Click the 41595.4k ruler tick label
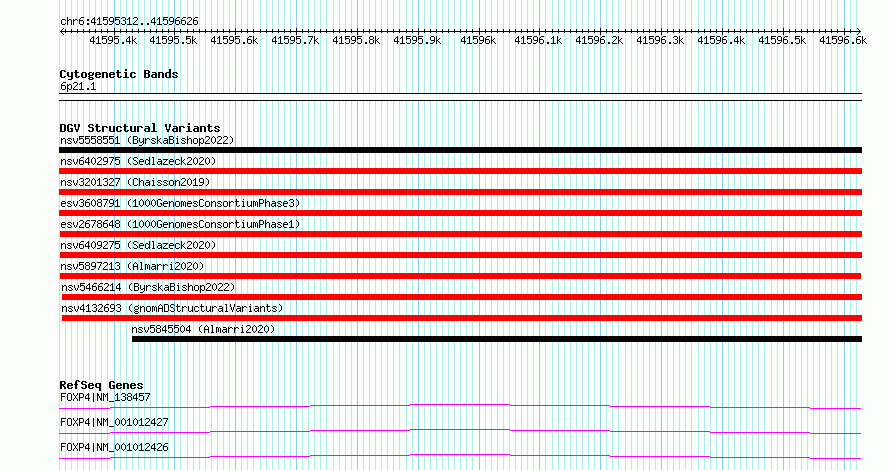Screen dimensions: 890x470 [113, 40]
